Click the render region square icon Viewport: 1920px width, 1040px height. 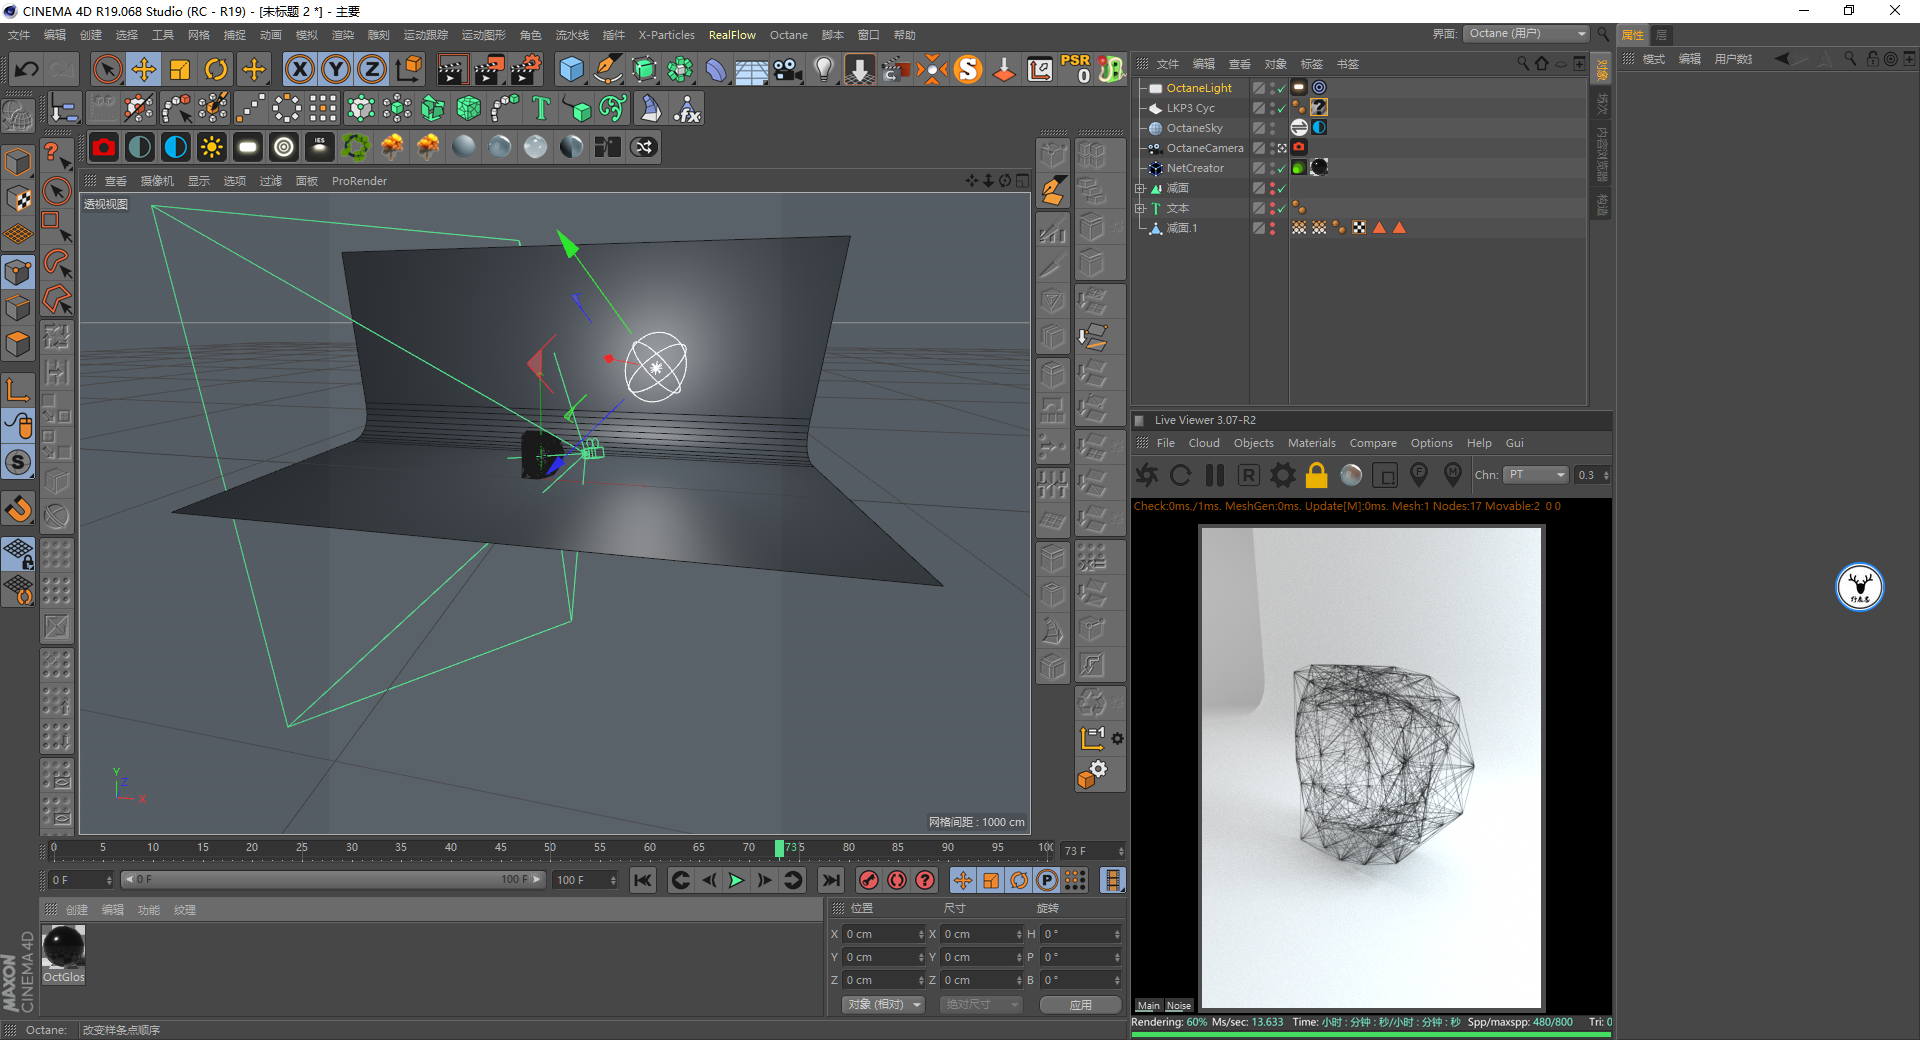coord(1385,475)
